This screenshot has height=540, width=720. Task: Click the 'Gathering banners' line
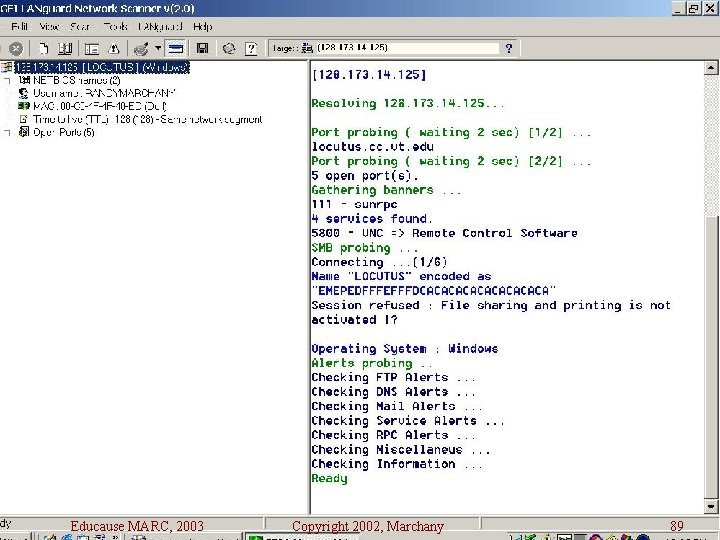coord(386,190)
